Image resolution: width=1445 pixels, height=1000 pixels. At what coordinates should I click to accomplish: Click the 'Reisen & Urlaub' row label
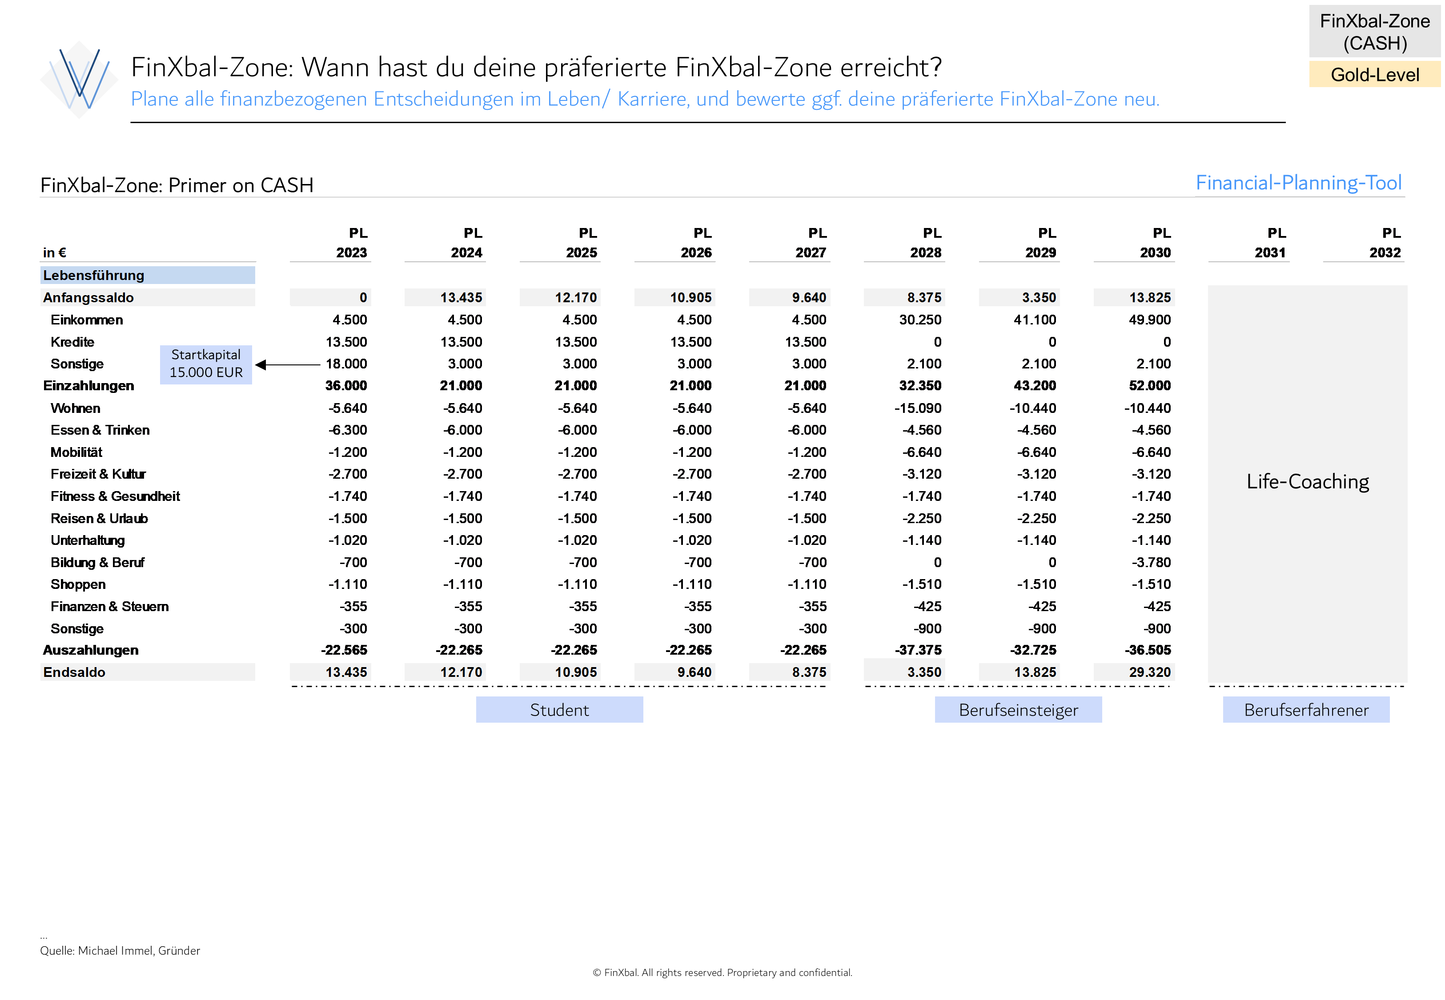point(99,518)
